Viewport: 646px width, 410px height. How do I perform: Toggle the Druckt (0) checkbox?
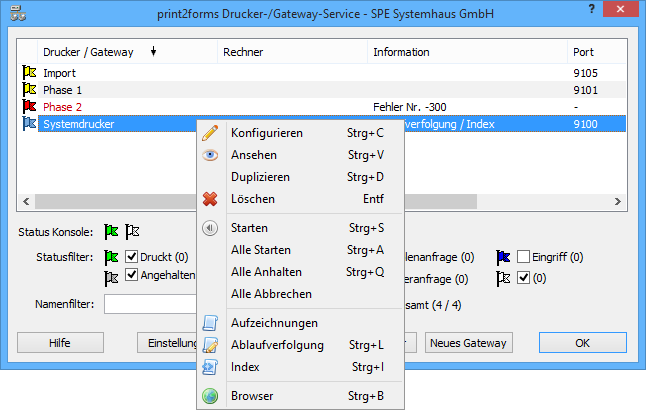click(x=131, y=257)
